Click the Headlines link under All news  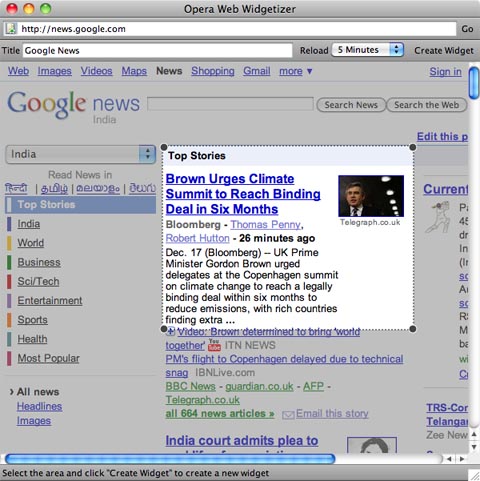point(39,406)
